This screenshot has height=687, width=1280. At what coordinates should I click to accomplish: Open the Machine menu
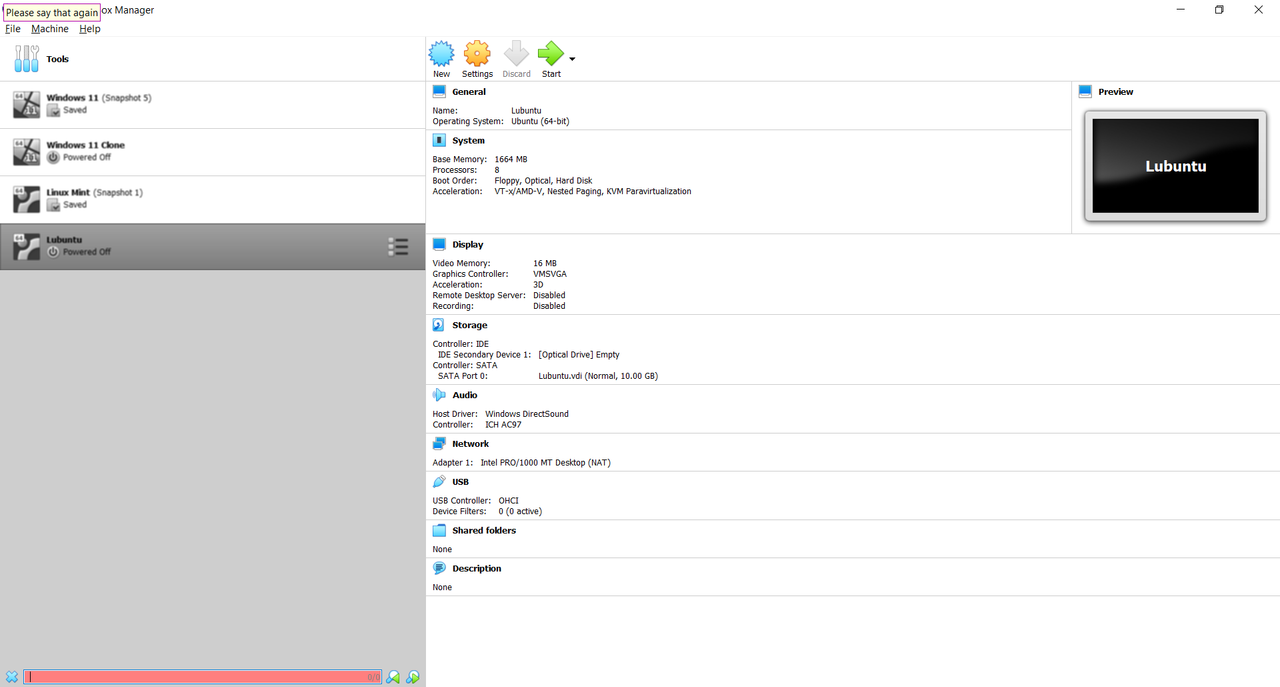click(50, 29)
